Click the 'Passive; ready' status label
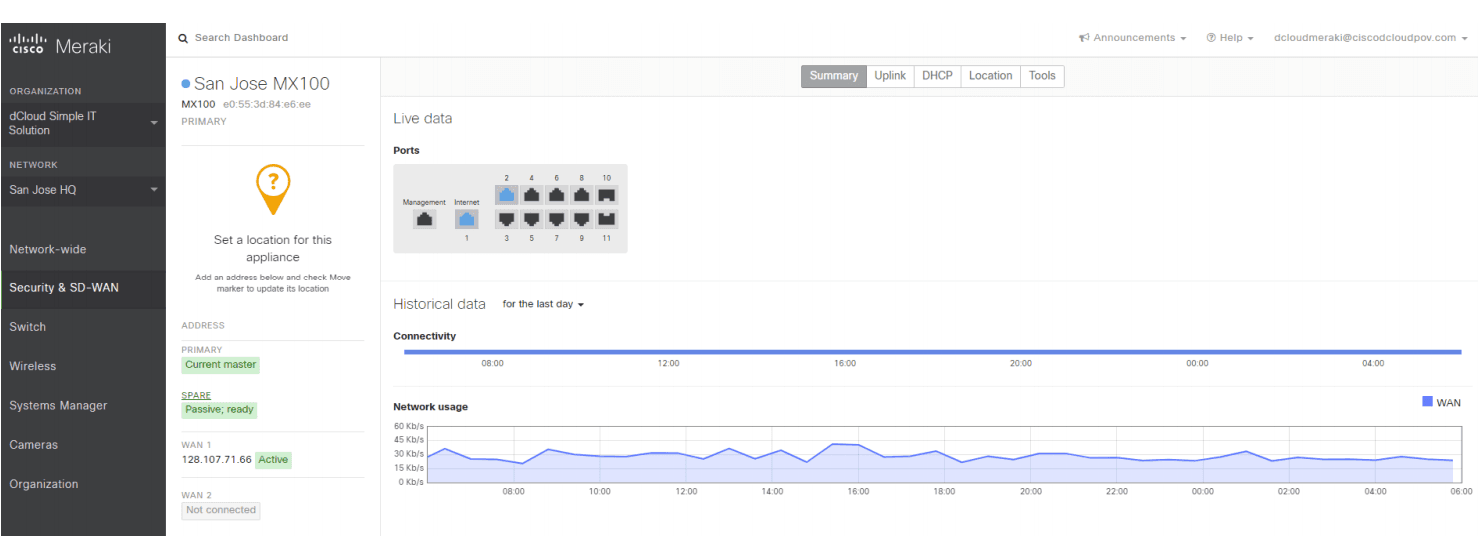The width and height of the screenshot is (1479, 538). pos(220,410)
